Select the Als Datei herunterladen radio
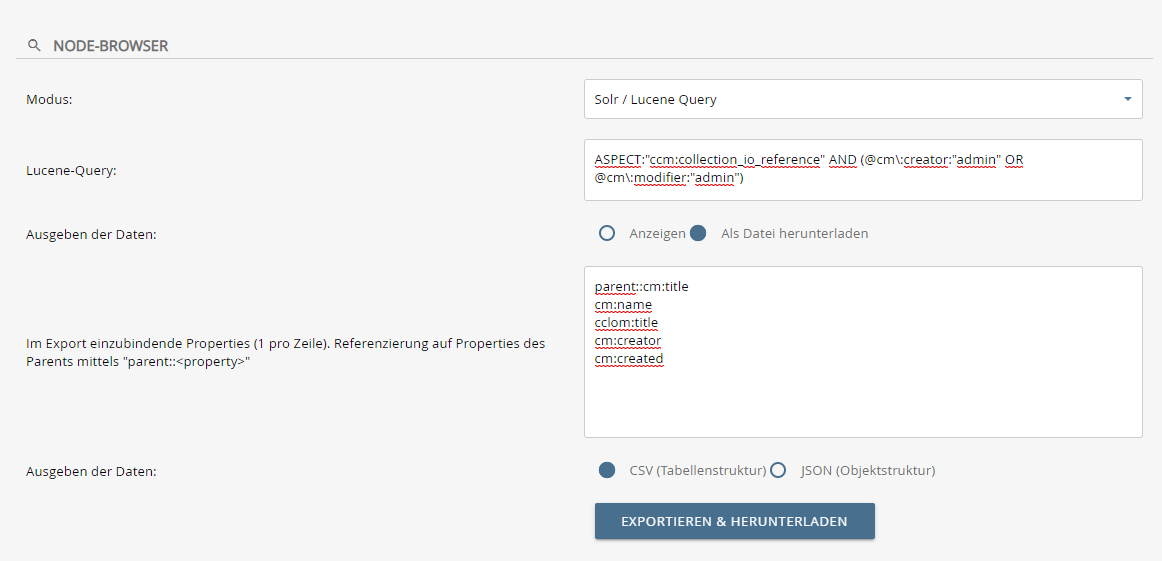Screen dimensions: 1162x561 (x=698, y=233)
